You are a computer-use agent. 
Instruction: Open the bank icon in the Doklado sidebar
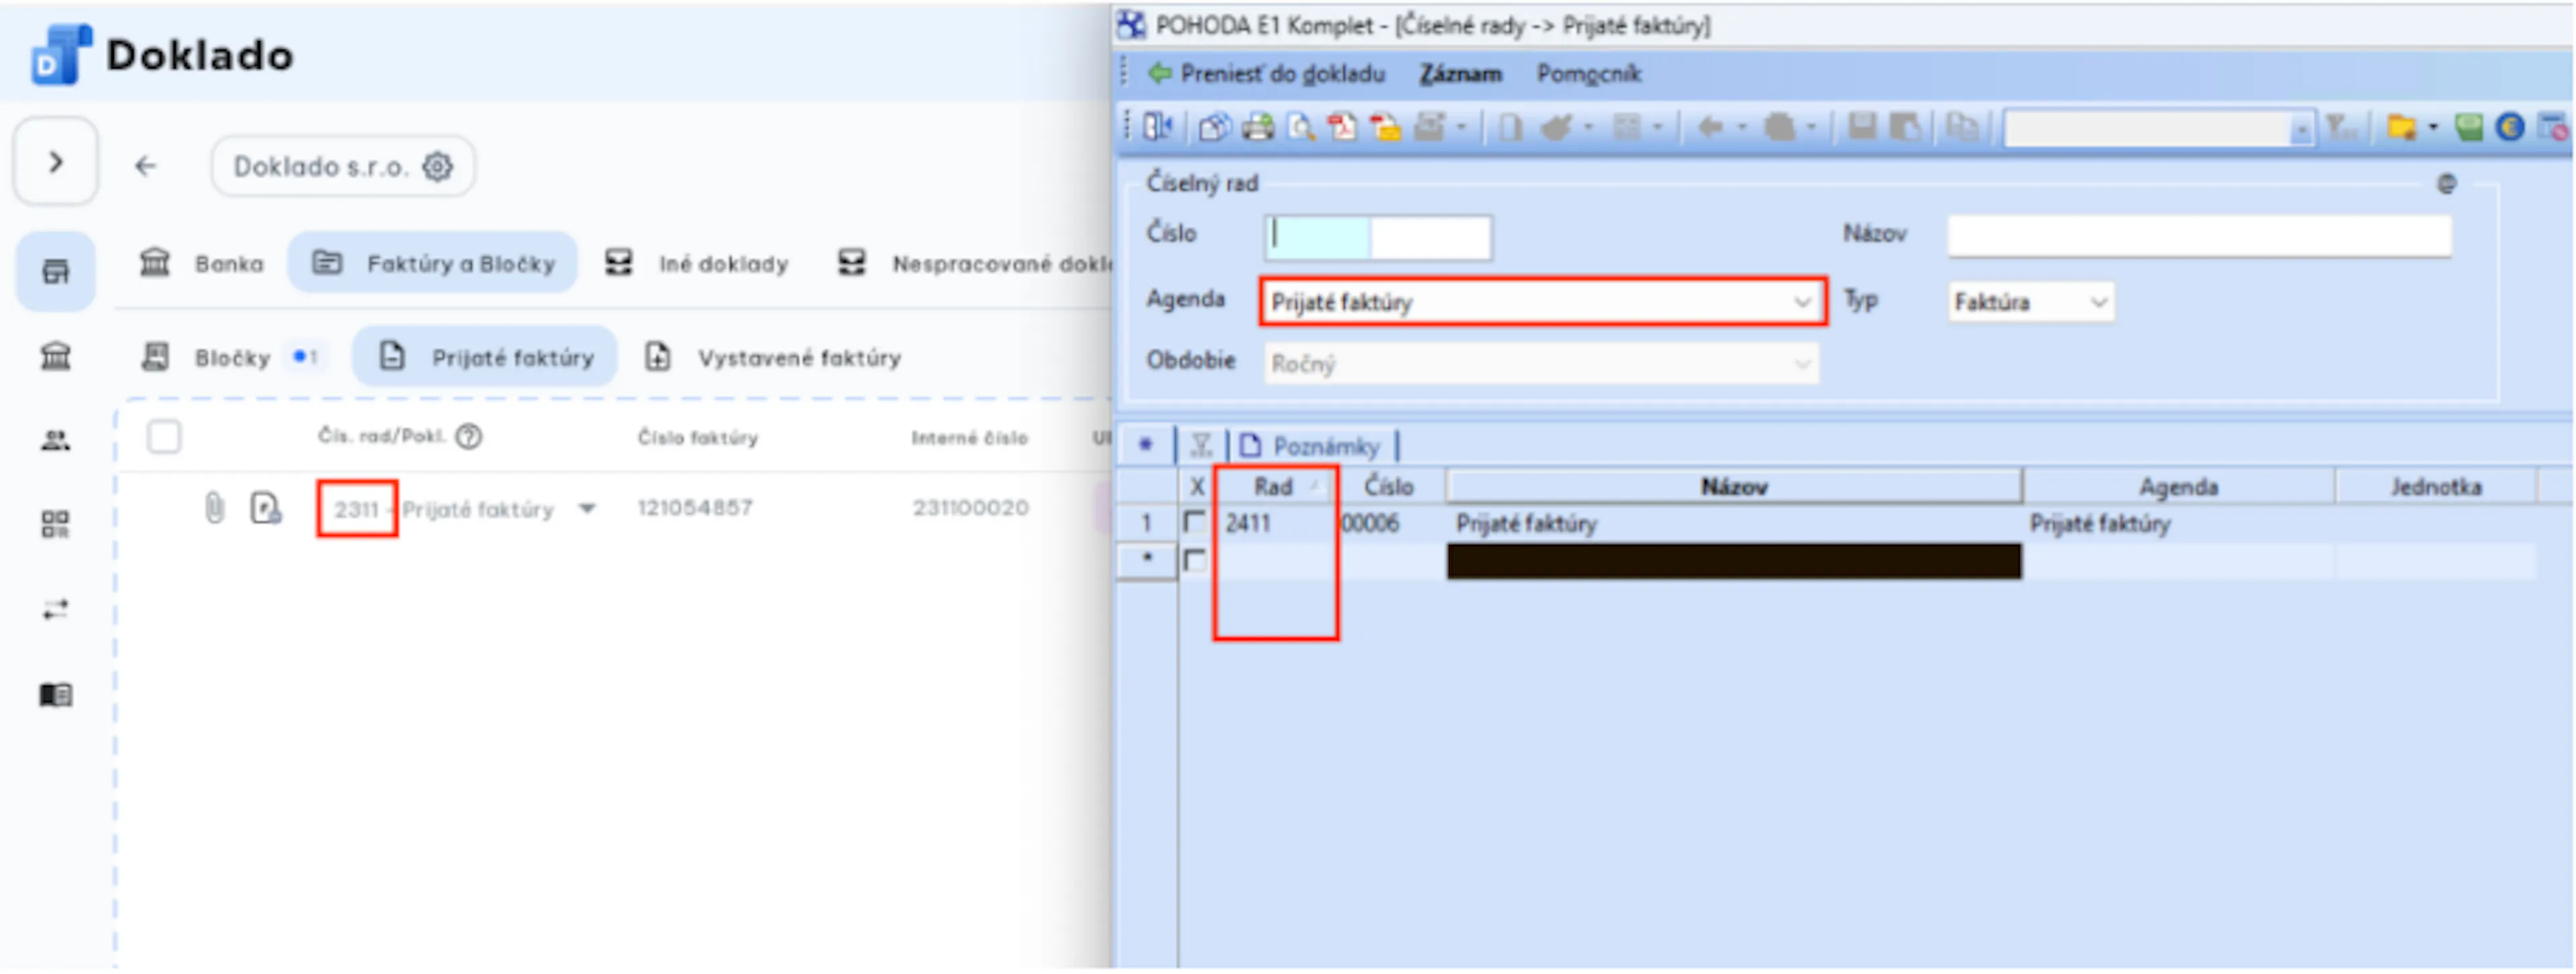tap(55, 356)
